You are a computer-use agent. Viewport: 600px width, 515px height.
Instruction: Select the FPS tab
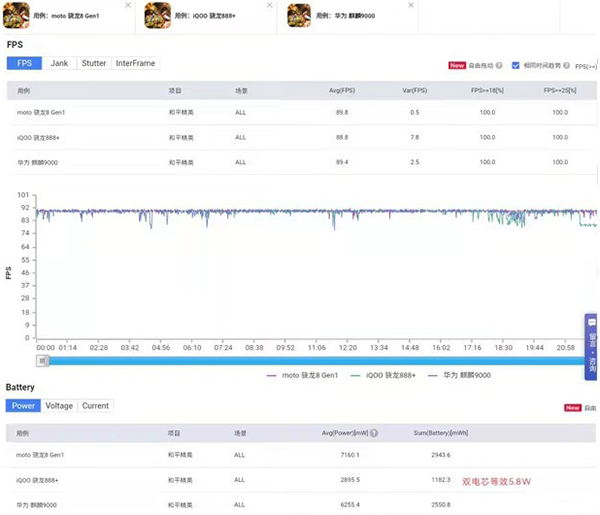[24, 63]
